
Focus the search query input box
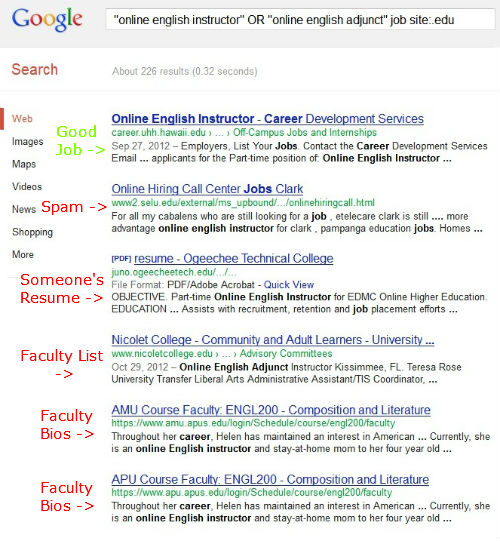pyautogui.click(x=300, y=19)
